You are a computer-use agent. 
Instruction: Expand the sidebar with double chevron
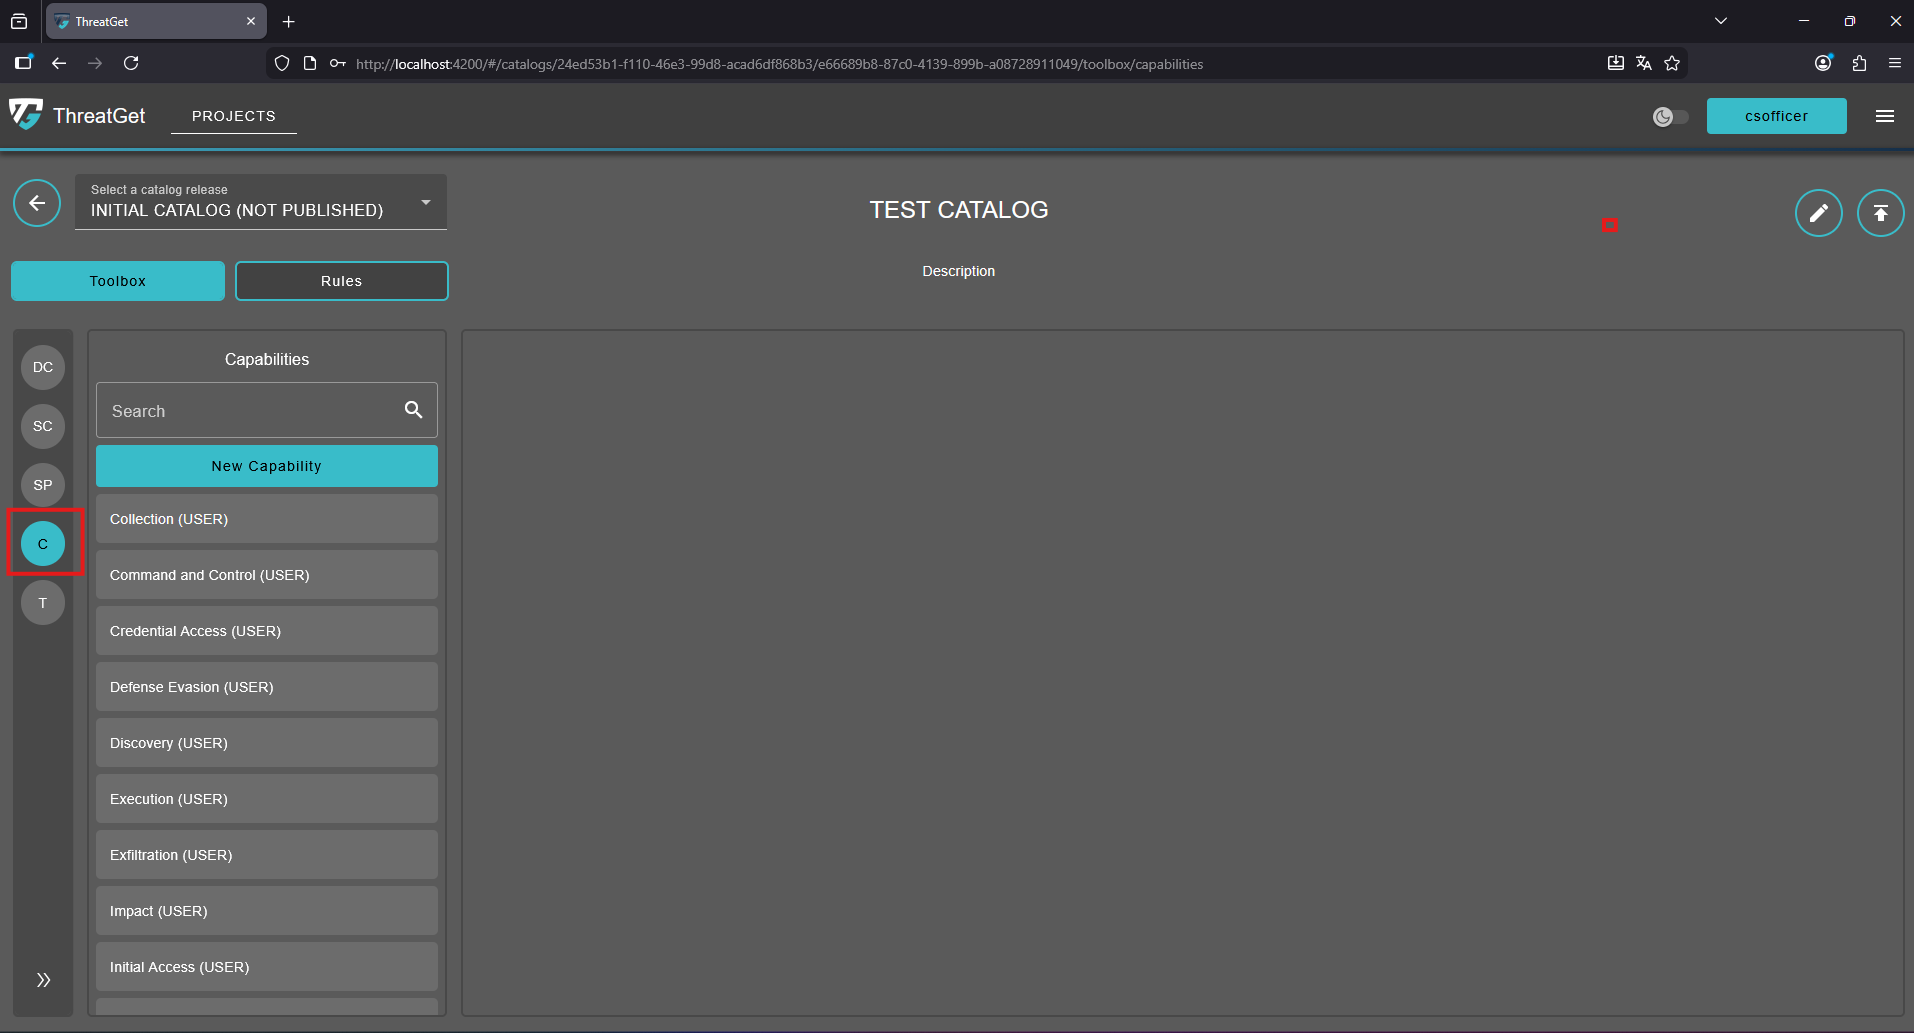coord(43,980)
